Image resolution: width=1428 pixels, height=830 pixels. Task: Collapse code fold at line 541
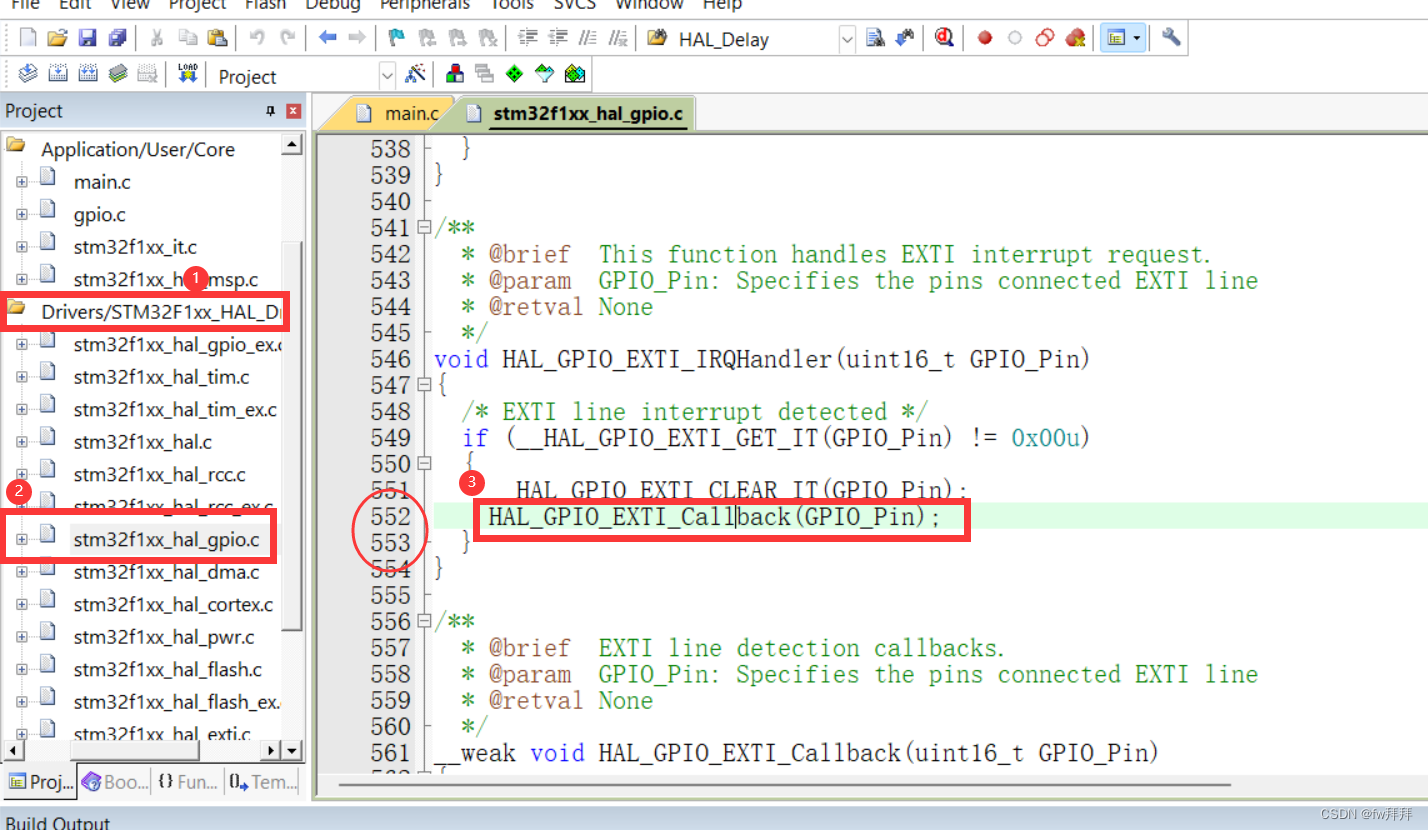424,228
